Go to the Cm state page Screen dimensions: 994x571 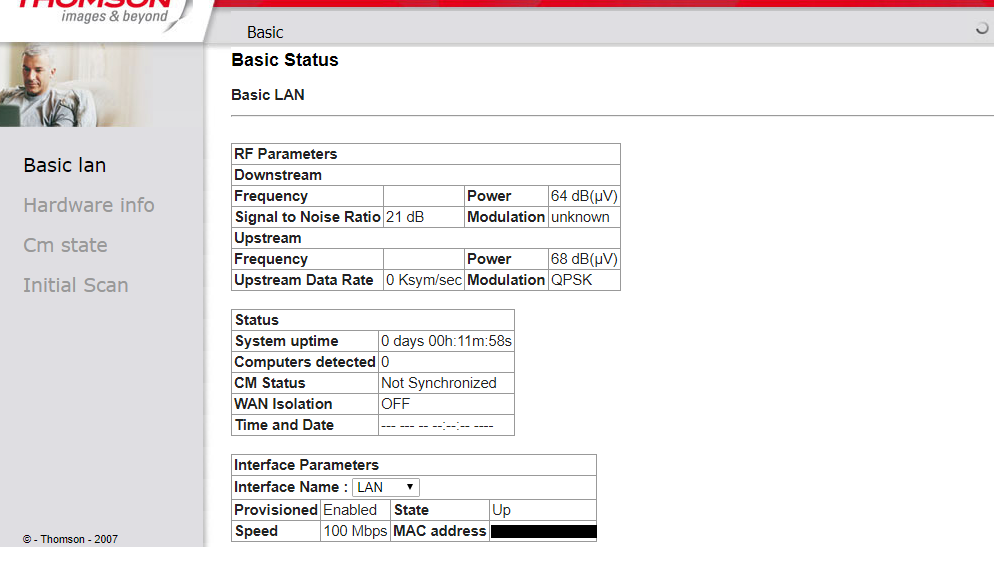pos(65,245)
